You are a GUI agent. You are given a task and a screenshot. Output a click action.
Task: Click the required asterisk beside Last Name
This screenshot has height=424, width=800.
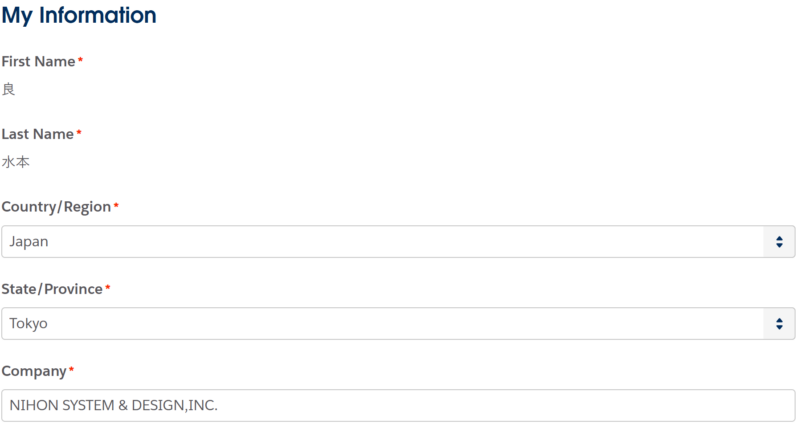79,133
